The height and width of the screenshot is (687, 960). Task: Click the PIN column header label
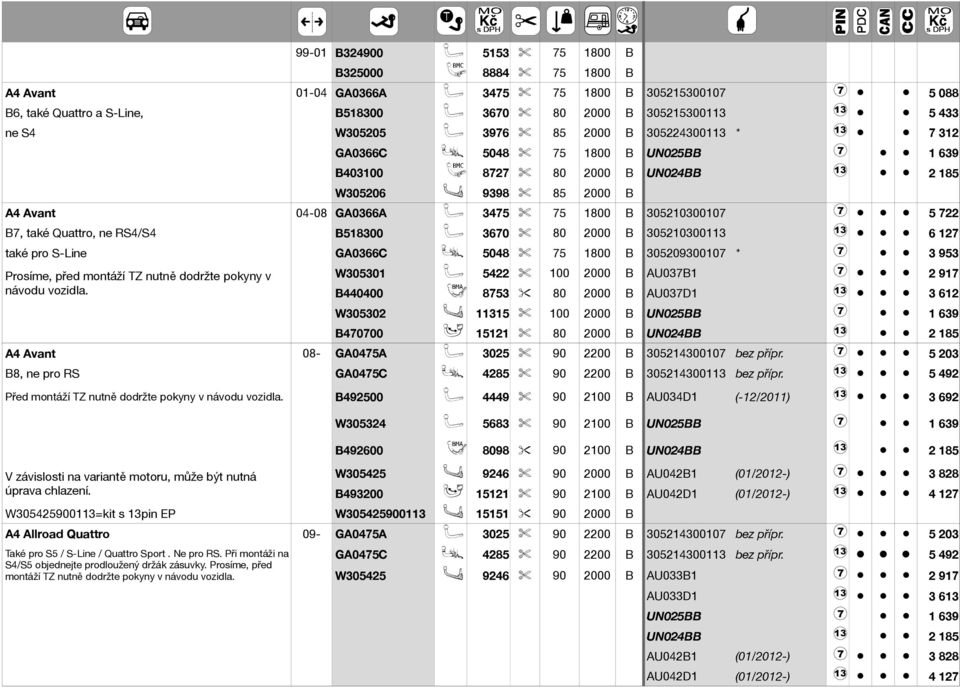(840, 21)
